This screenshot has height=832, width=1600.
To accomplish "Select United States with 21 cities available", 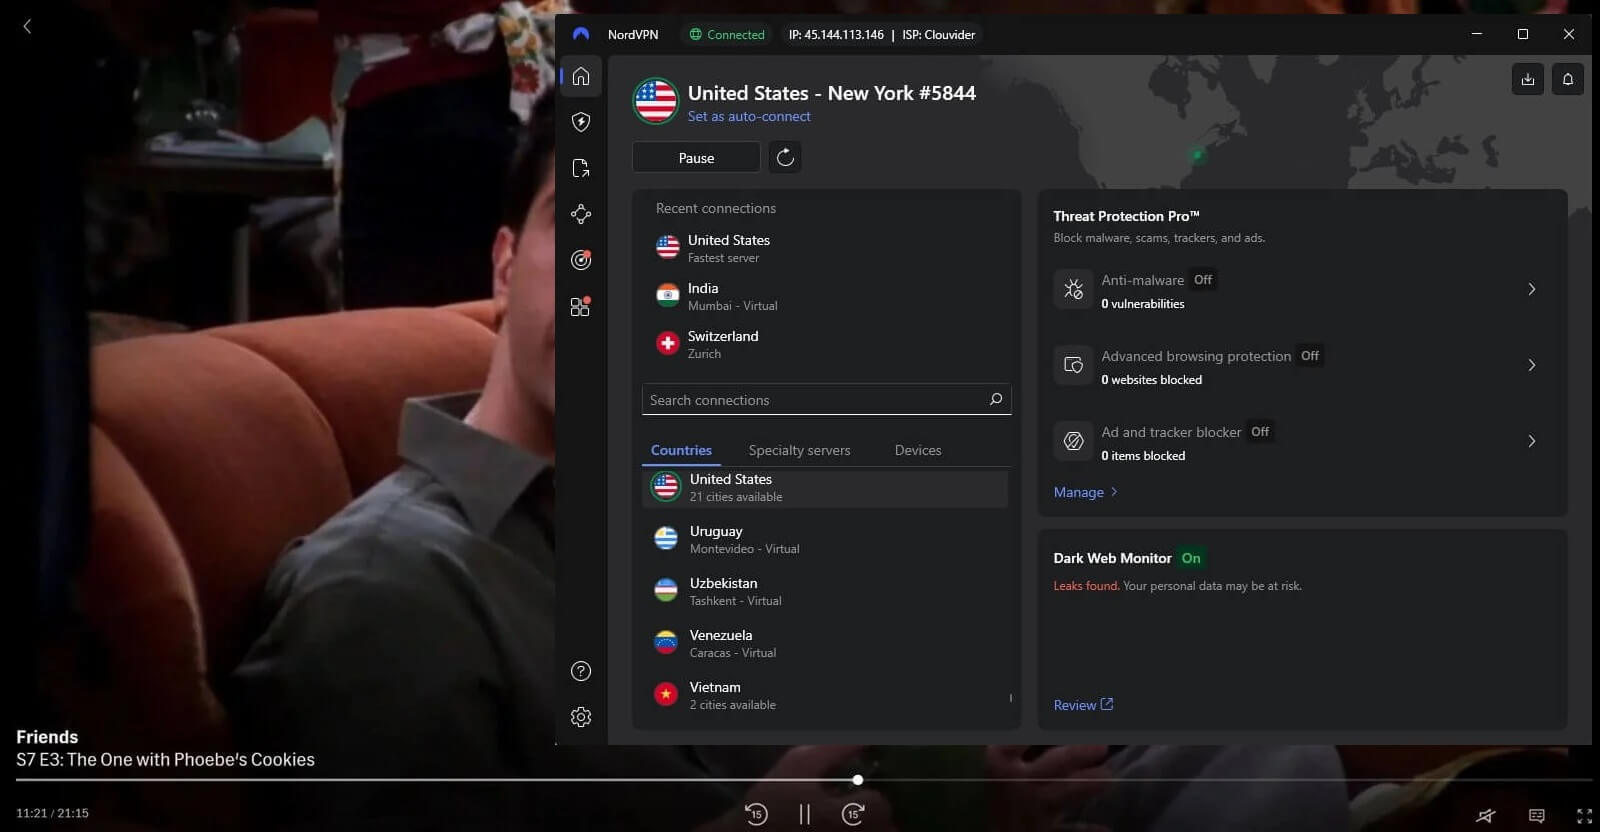I will pos(825,487).
